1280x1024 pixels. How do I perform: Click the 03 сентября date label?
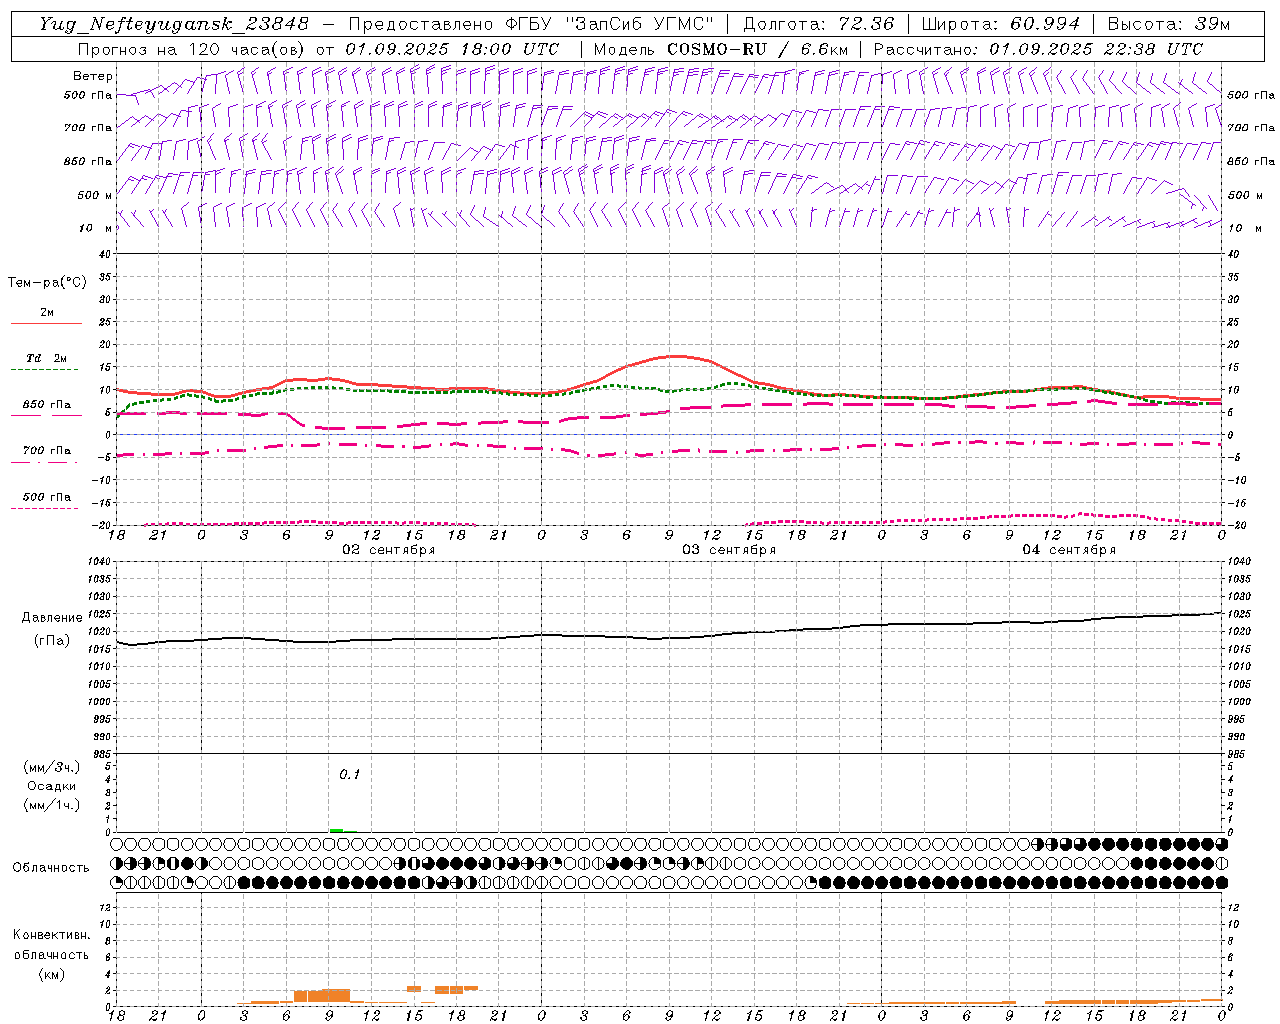point(729,550)
